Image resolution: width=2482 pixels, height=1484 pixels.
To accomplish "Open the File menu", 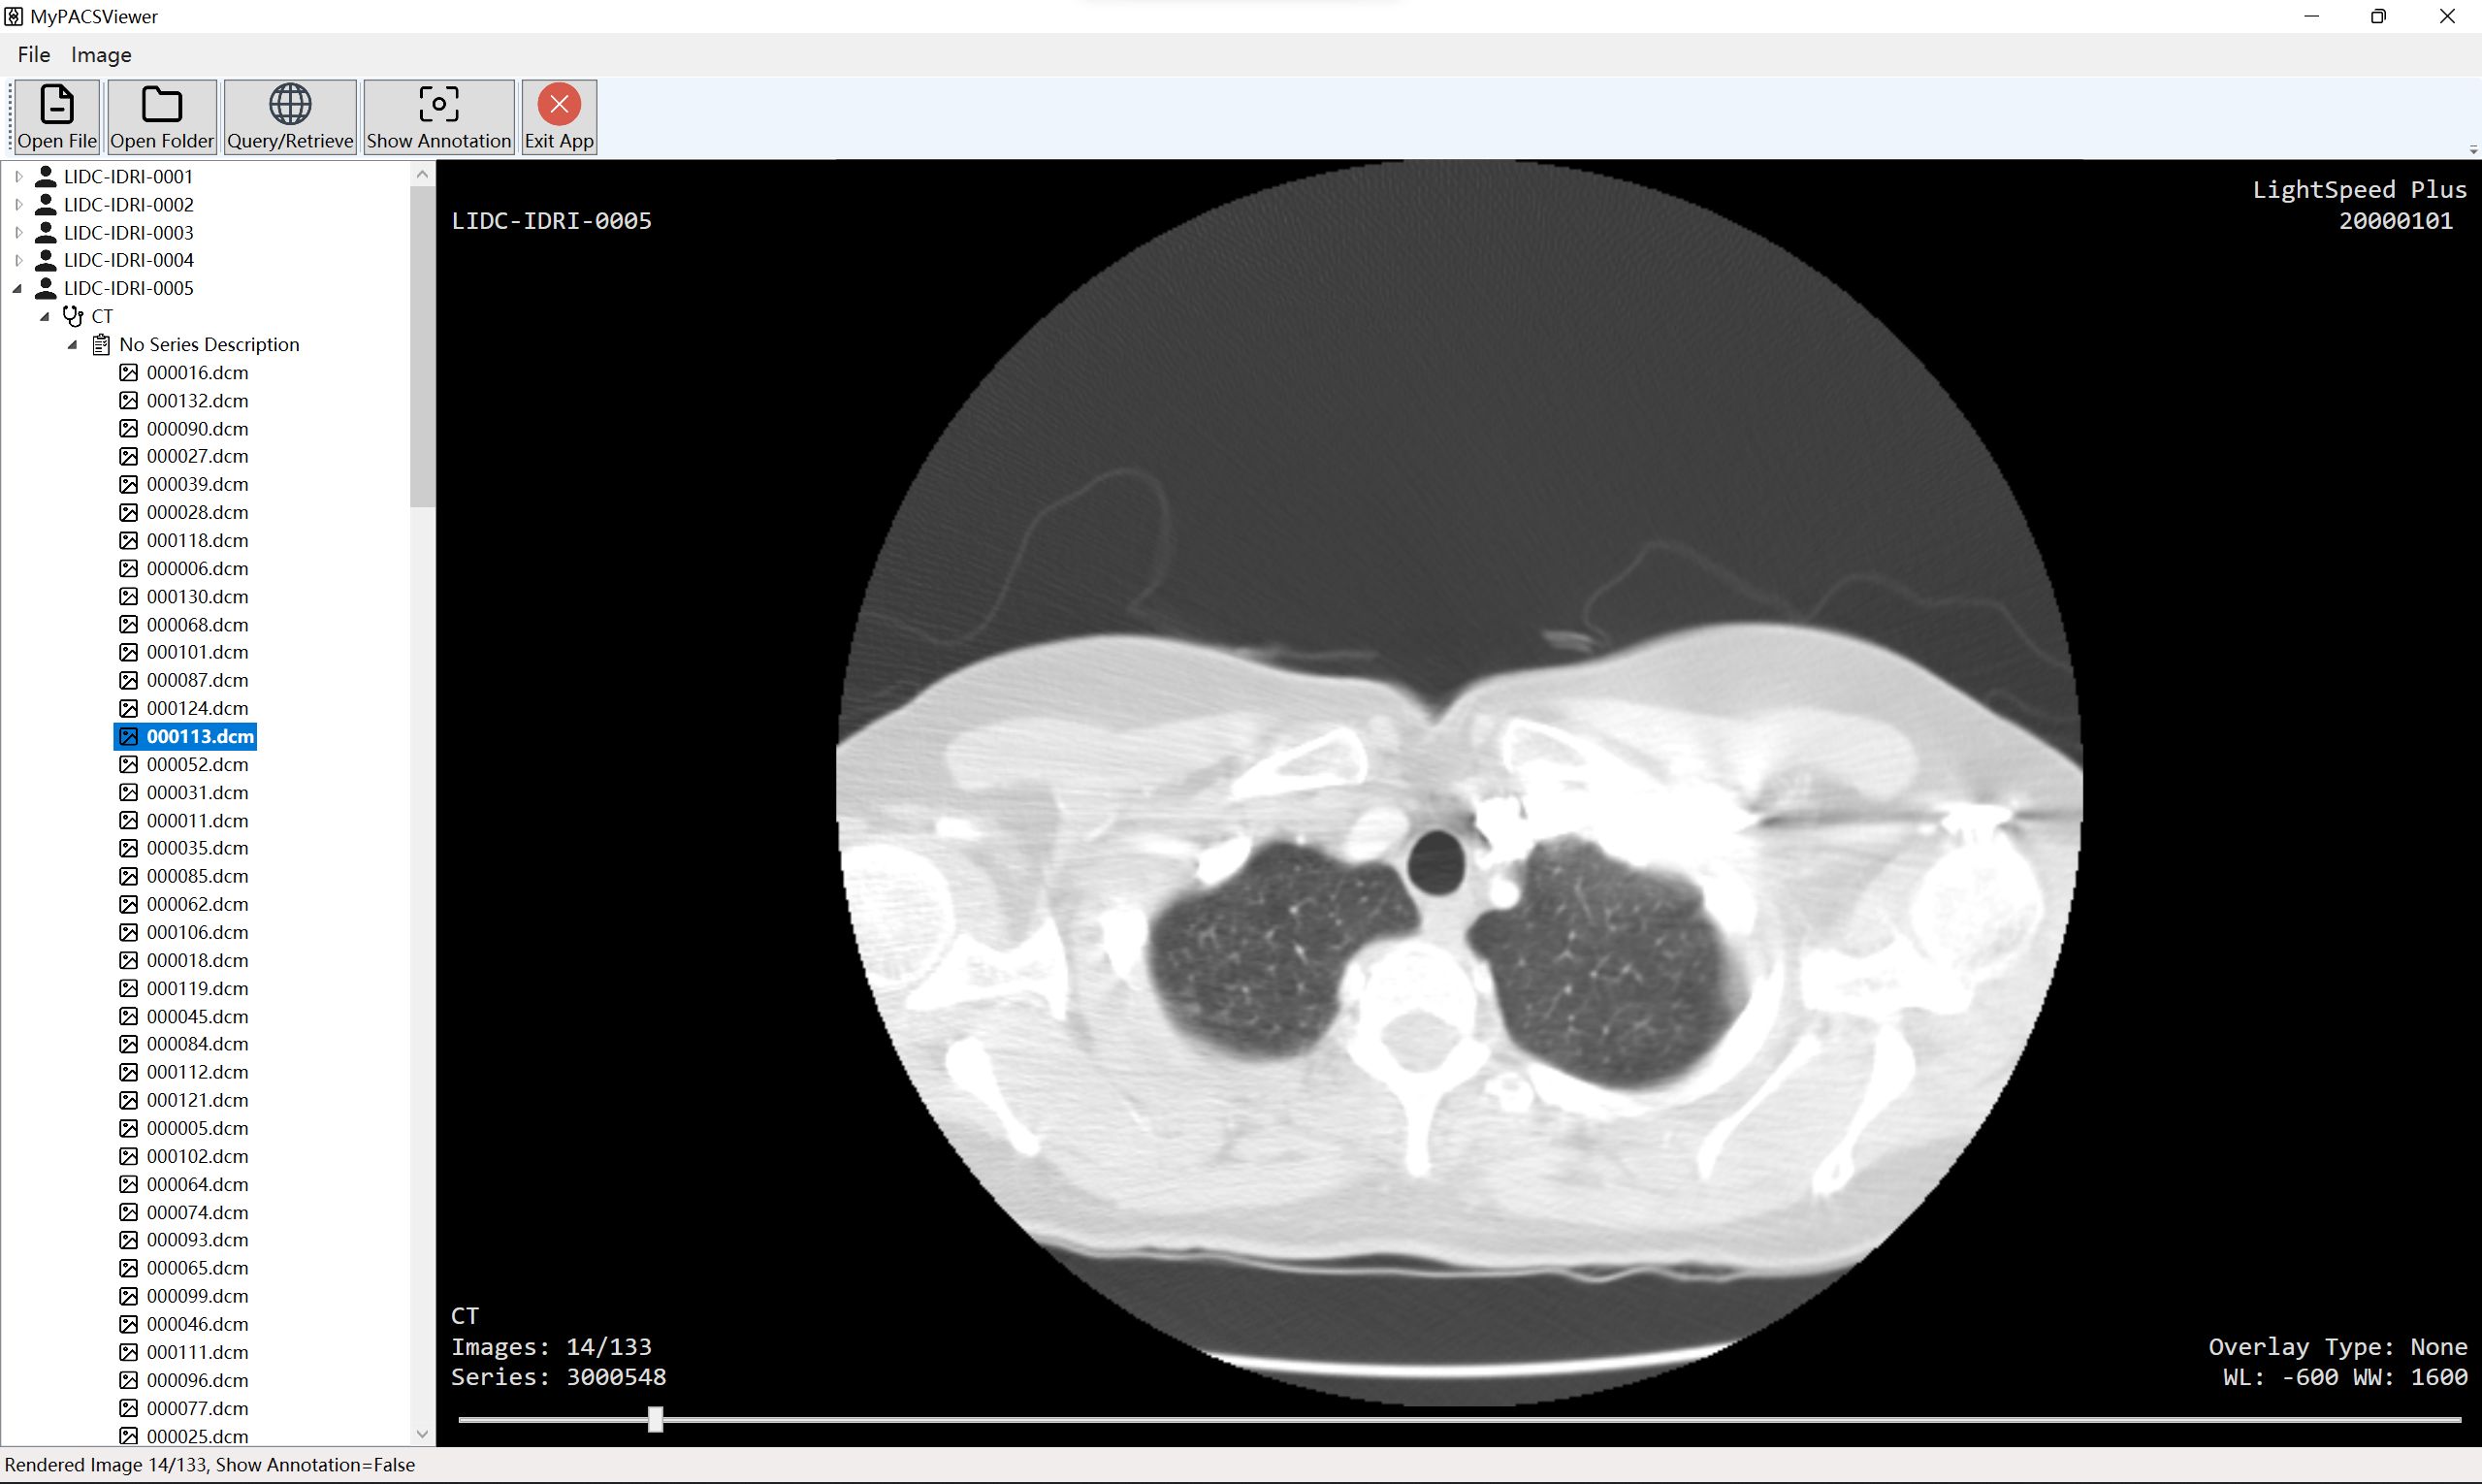I will coord(34,55).
